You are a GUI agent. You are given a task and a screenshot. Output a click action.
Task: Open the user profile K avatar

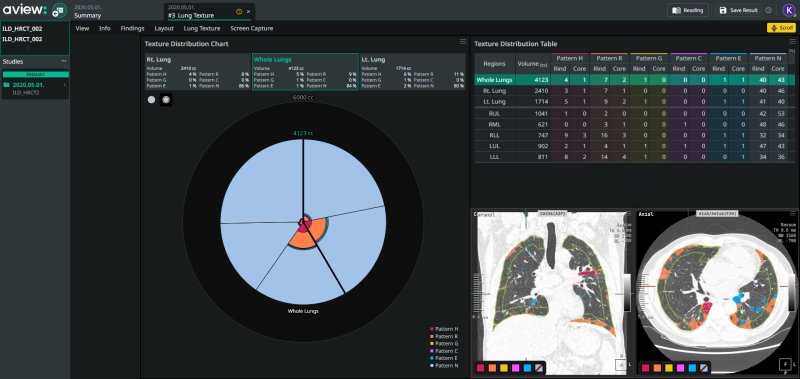789,10
